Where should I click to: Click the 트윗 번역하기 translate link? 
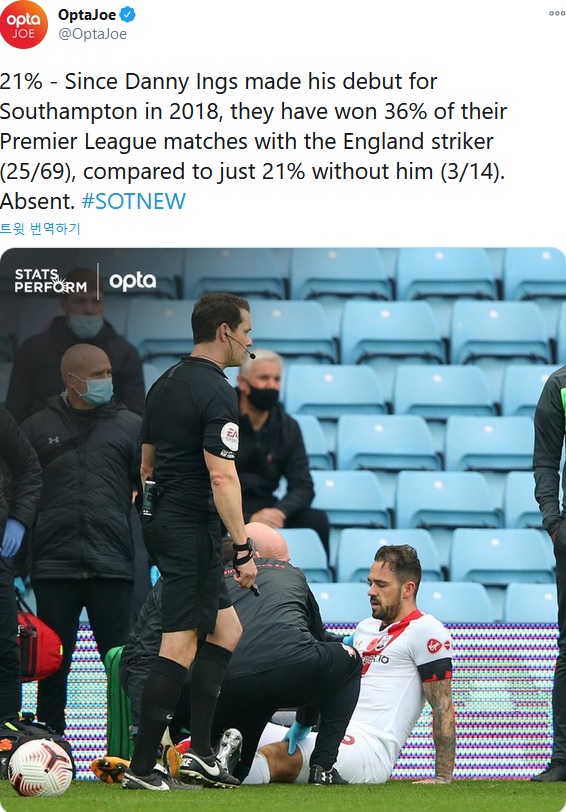tap(40, 228)
